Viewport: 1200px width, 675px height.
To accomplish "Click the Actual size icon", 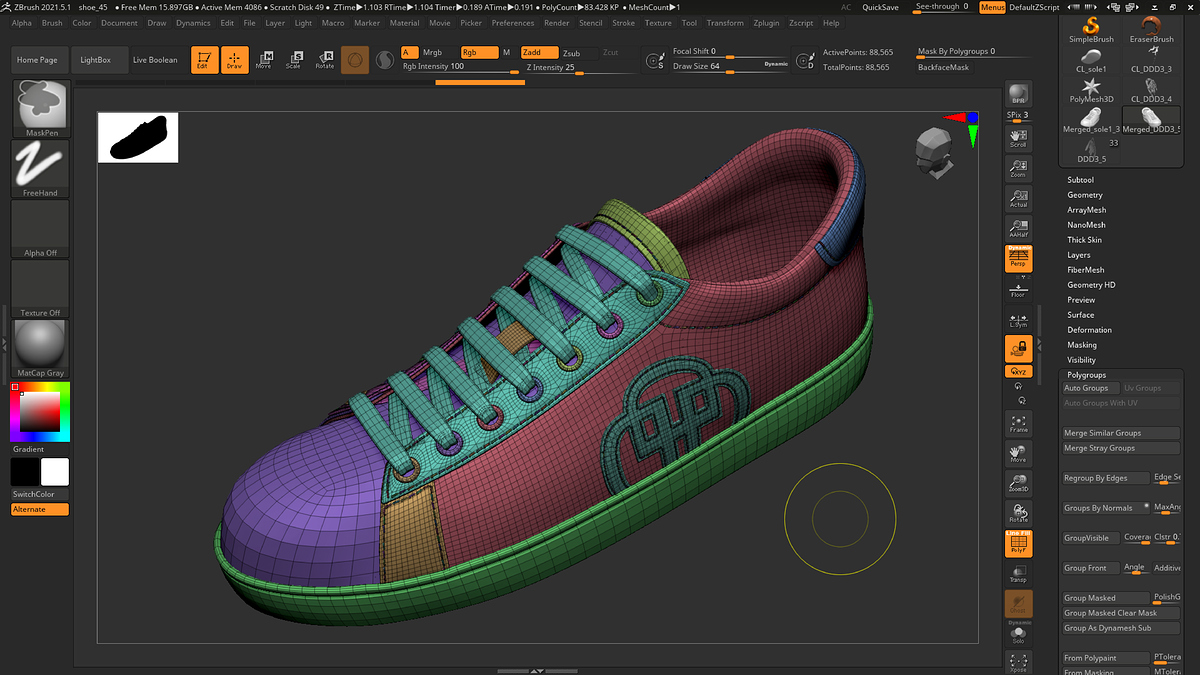I will pos(1019,198).
